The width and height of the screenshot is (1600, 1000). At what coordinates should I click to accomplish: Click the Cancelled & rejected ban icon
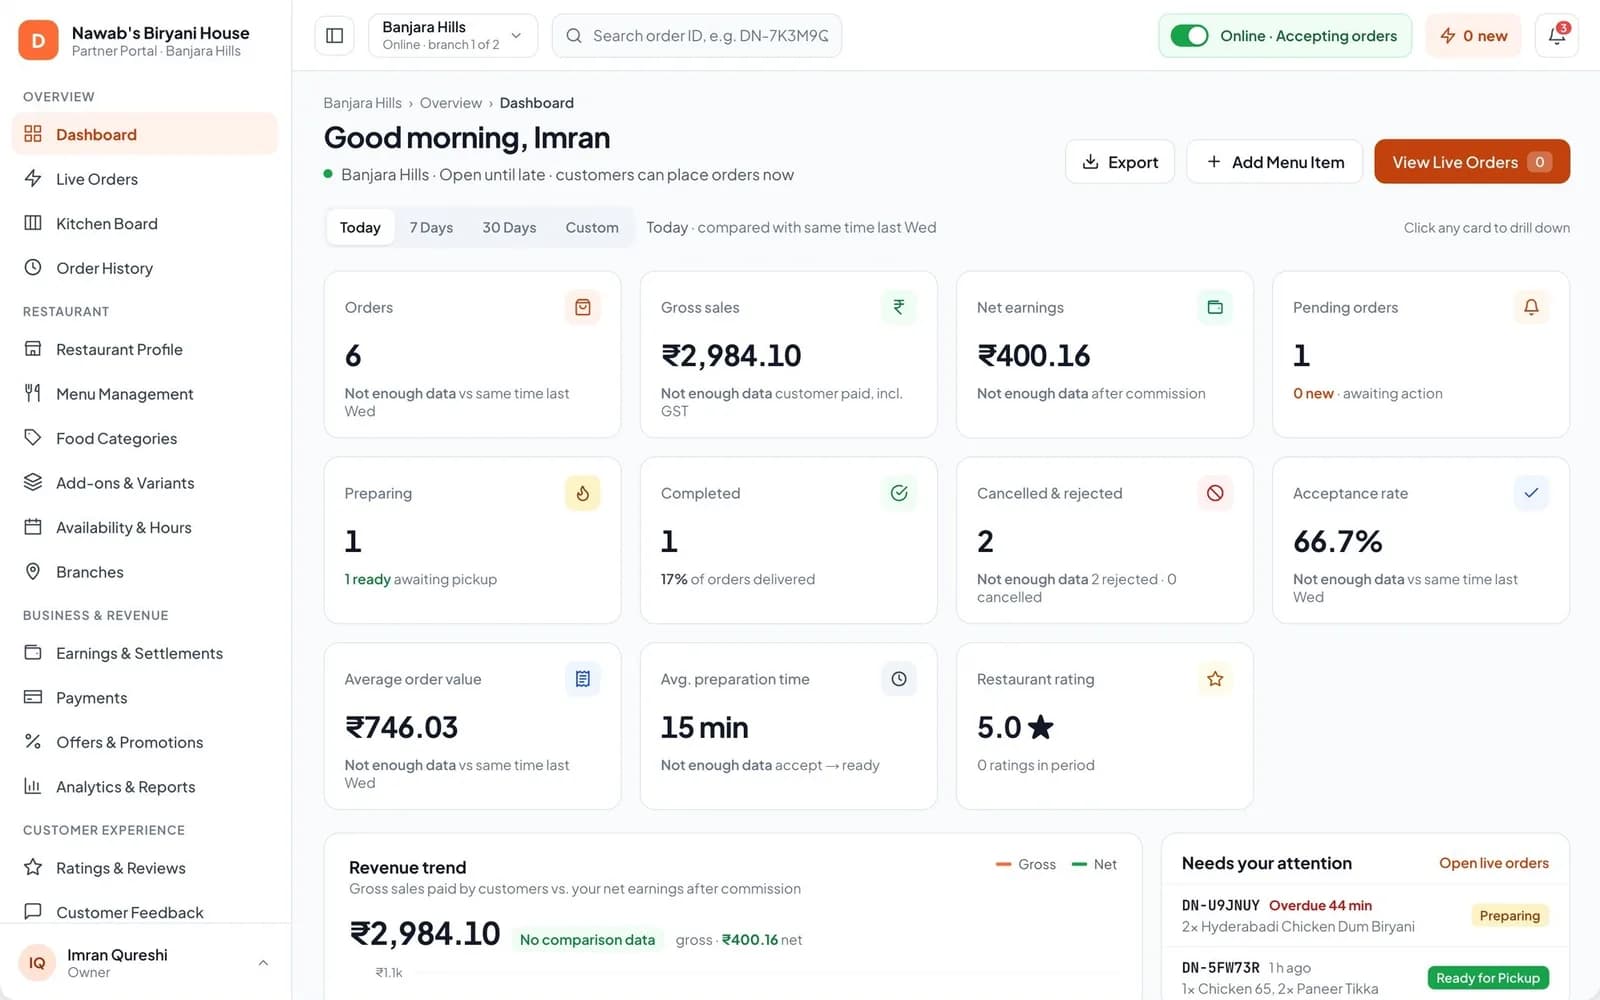click(1215, 493)
